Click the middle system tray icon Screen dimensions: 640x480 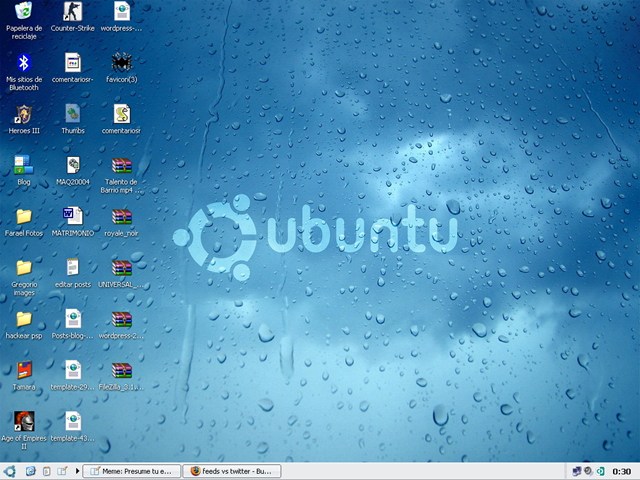[x=588, y=471]
